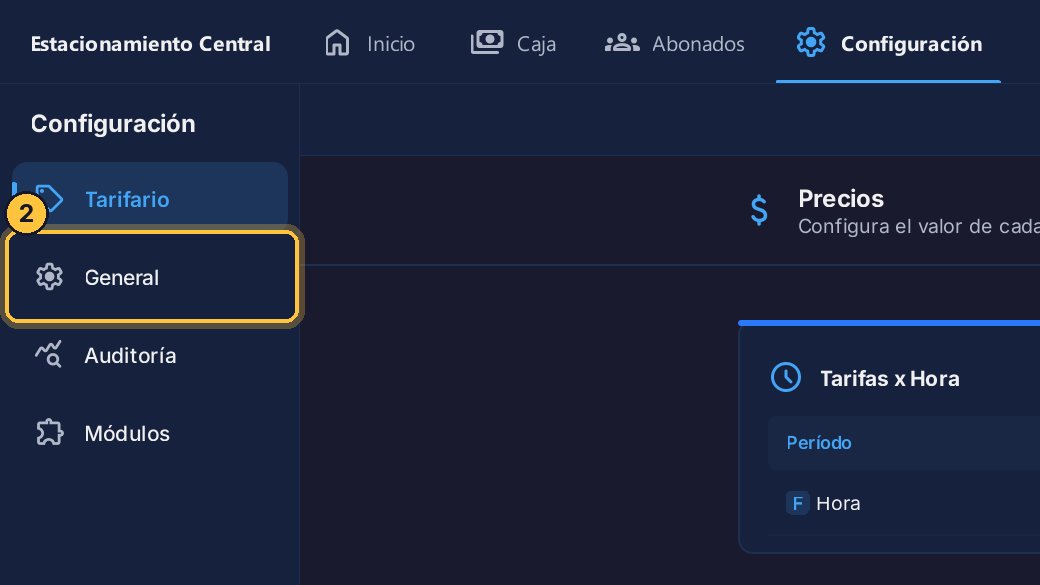Click the Período column header

(x=818, y=442)
